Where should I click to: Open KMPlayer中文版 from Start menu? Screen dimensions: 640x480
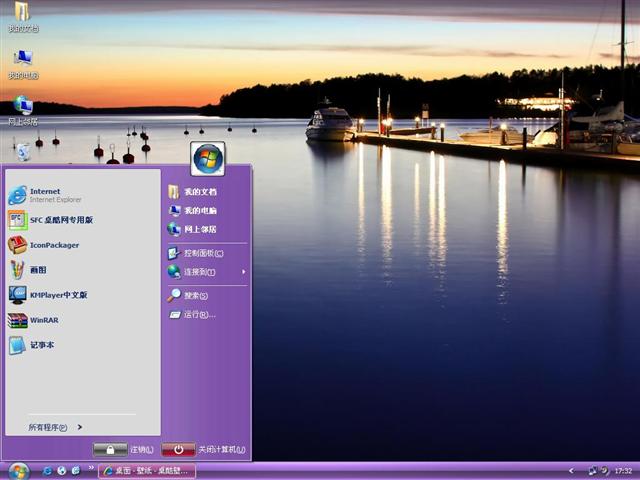coord(57,295)
